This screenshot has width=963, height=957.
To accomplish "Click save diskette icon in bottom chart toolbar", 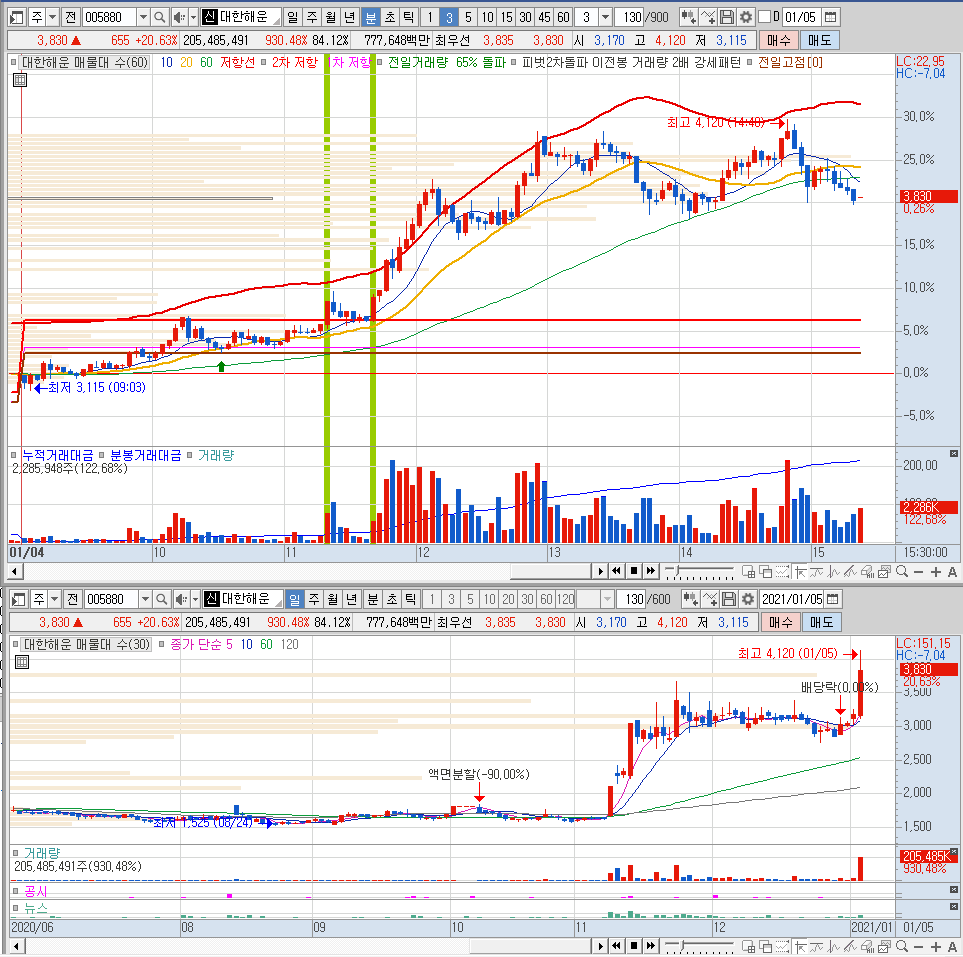I will point(729,599).
